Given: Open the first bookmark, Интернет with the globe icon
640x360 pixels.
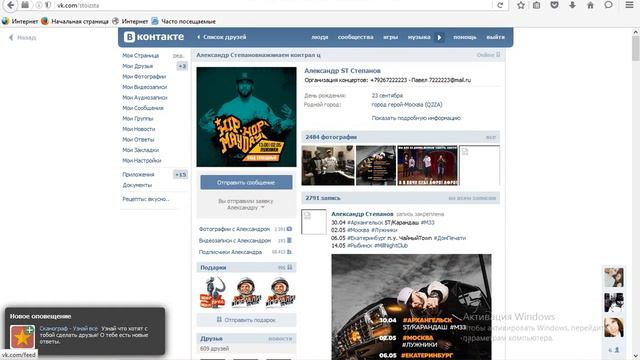Looking at the screenshot, I should tap(20, 21).
